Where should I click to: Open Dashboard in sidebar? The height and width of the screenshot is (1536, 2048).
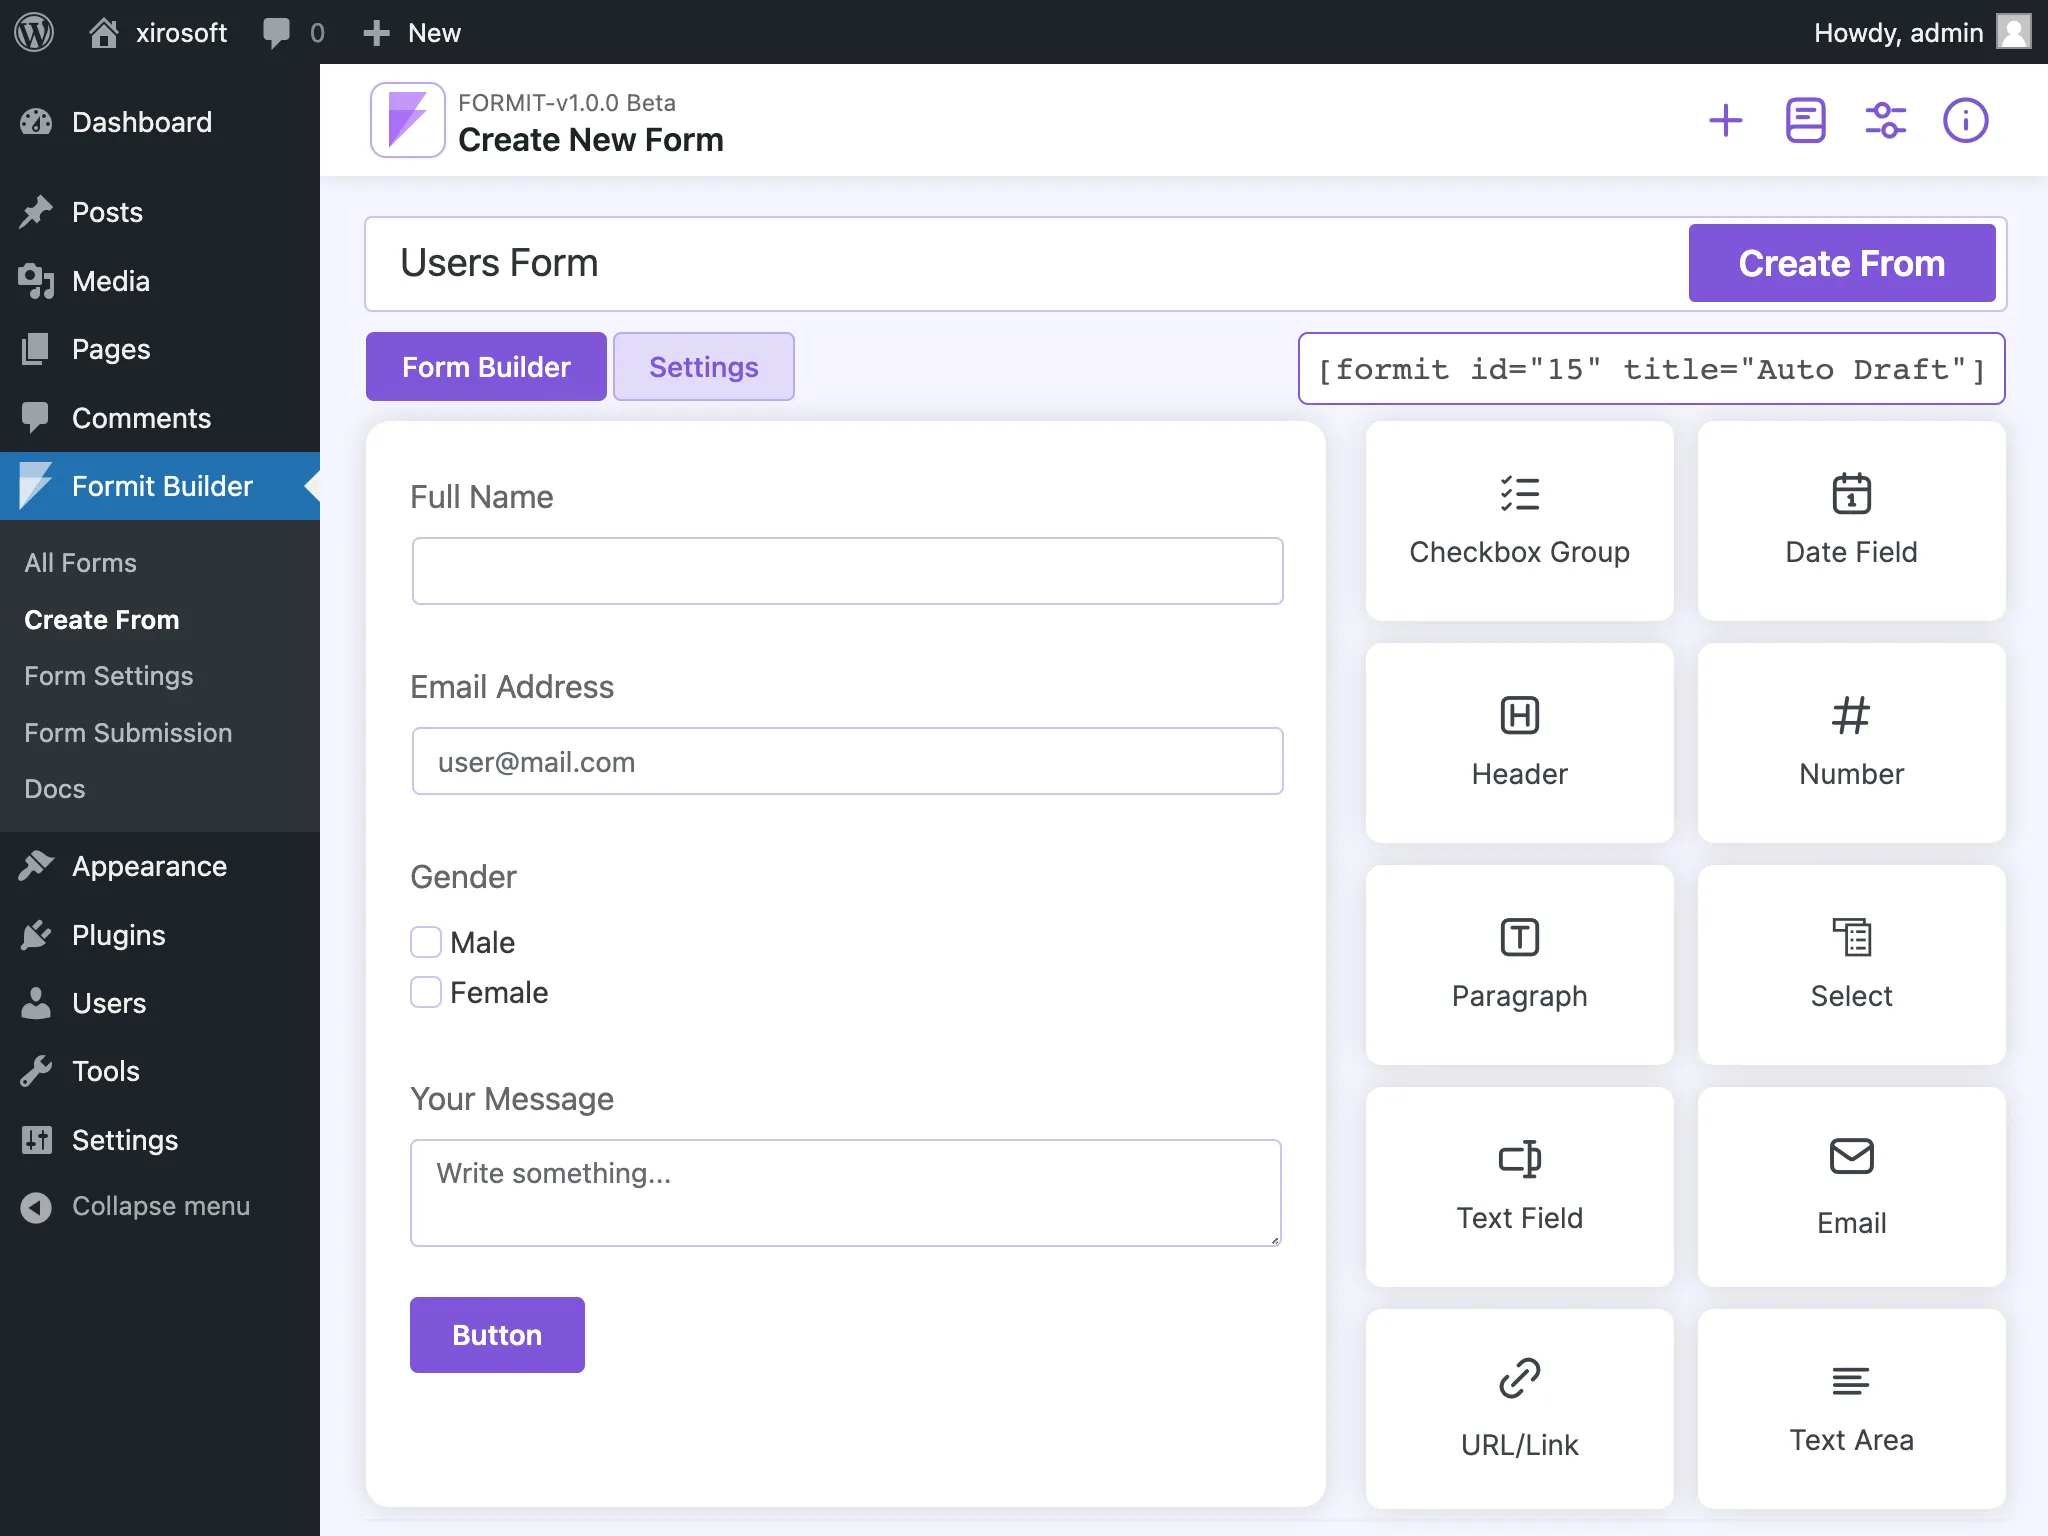[x=160, y=122]
